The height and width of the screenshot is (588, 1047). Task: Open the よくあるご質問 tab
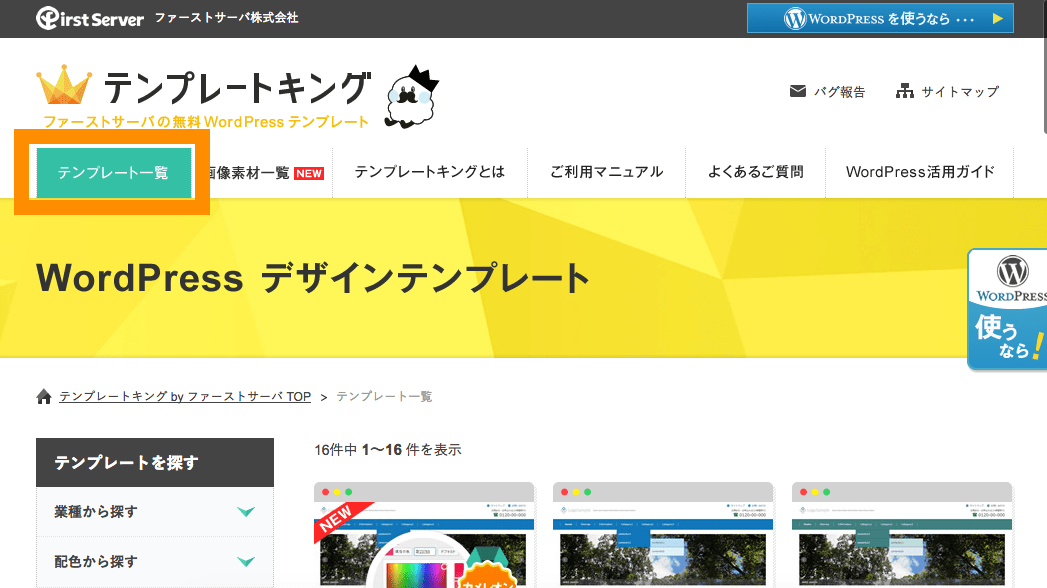point(755,172)
